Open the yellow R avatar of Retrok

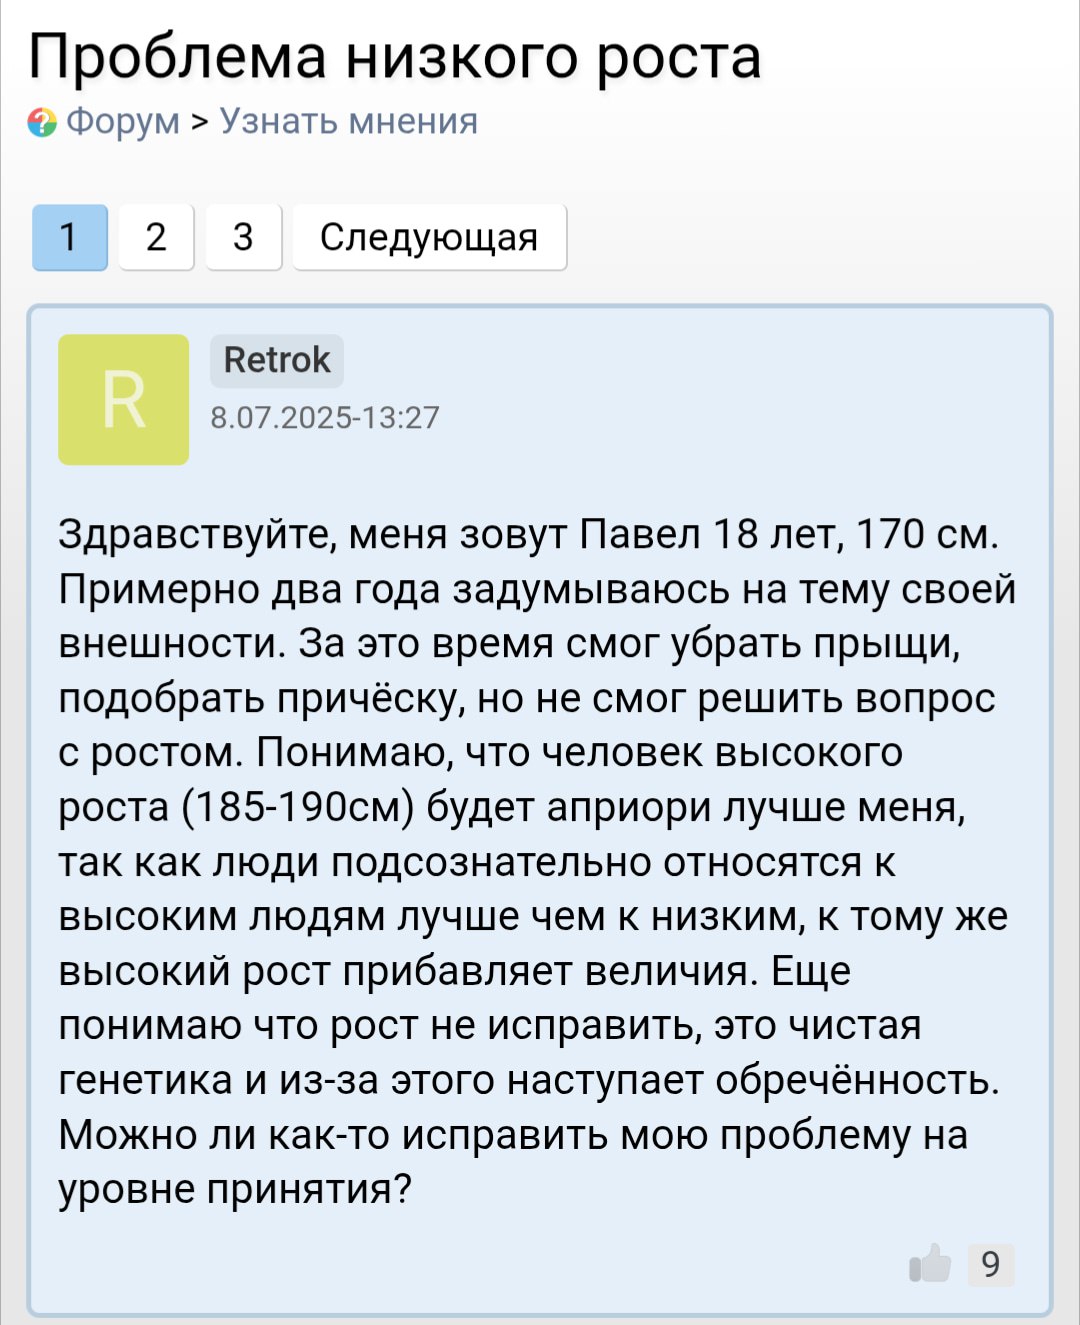coord(124,399)
